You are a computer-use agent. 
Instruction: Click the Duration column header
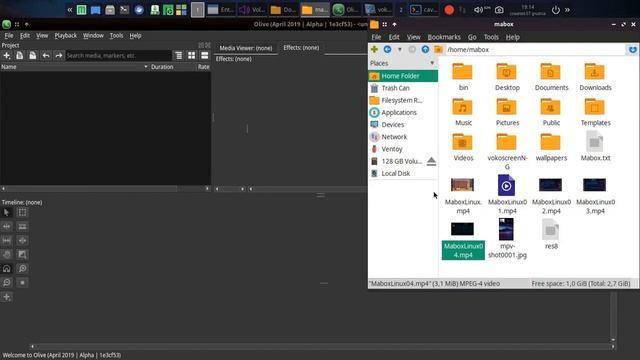pyautogui.click(x=162, y=67)
